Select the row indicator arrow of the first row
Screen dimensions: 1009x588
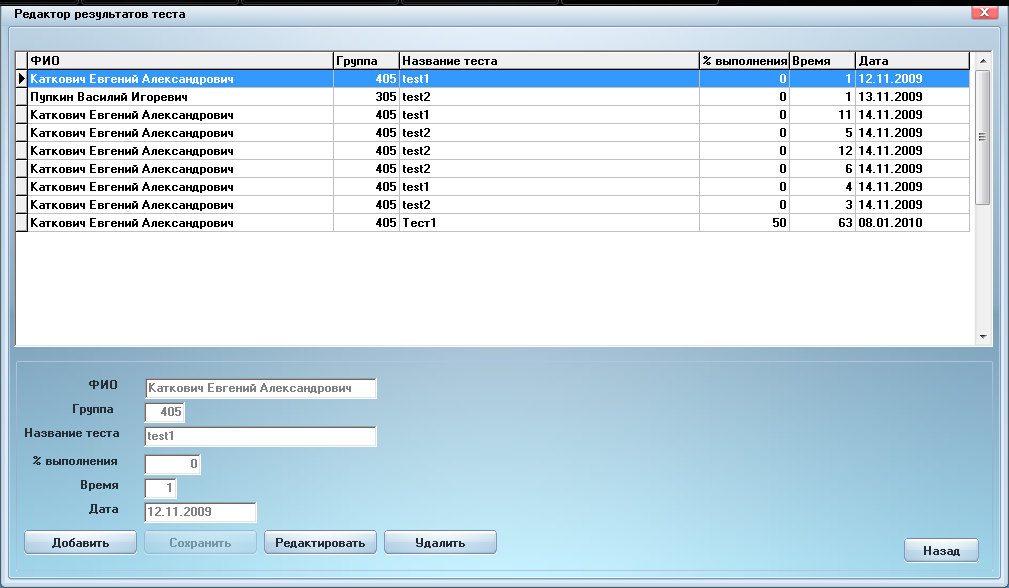tap(21, 78)
